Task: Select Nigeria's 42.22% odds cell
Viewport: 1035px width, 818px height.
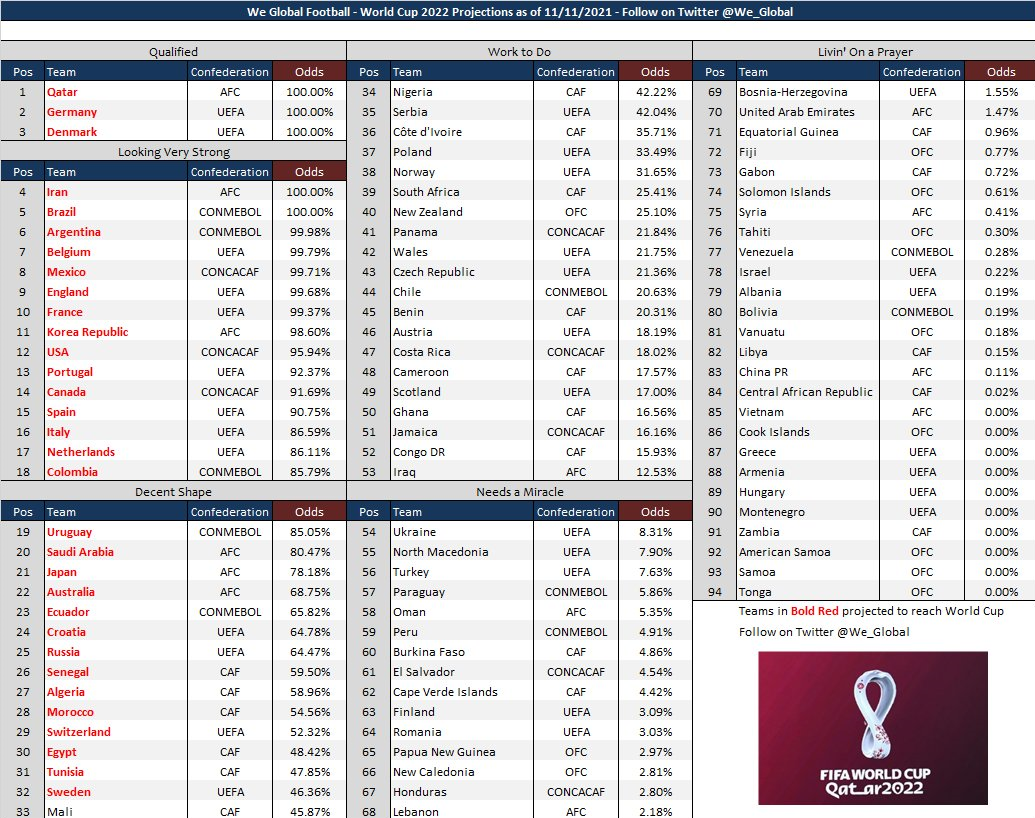Action: pyautogui.click(x=656, y=92)
